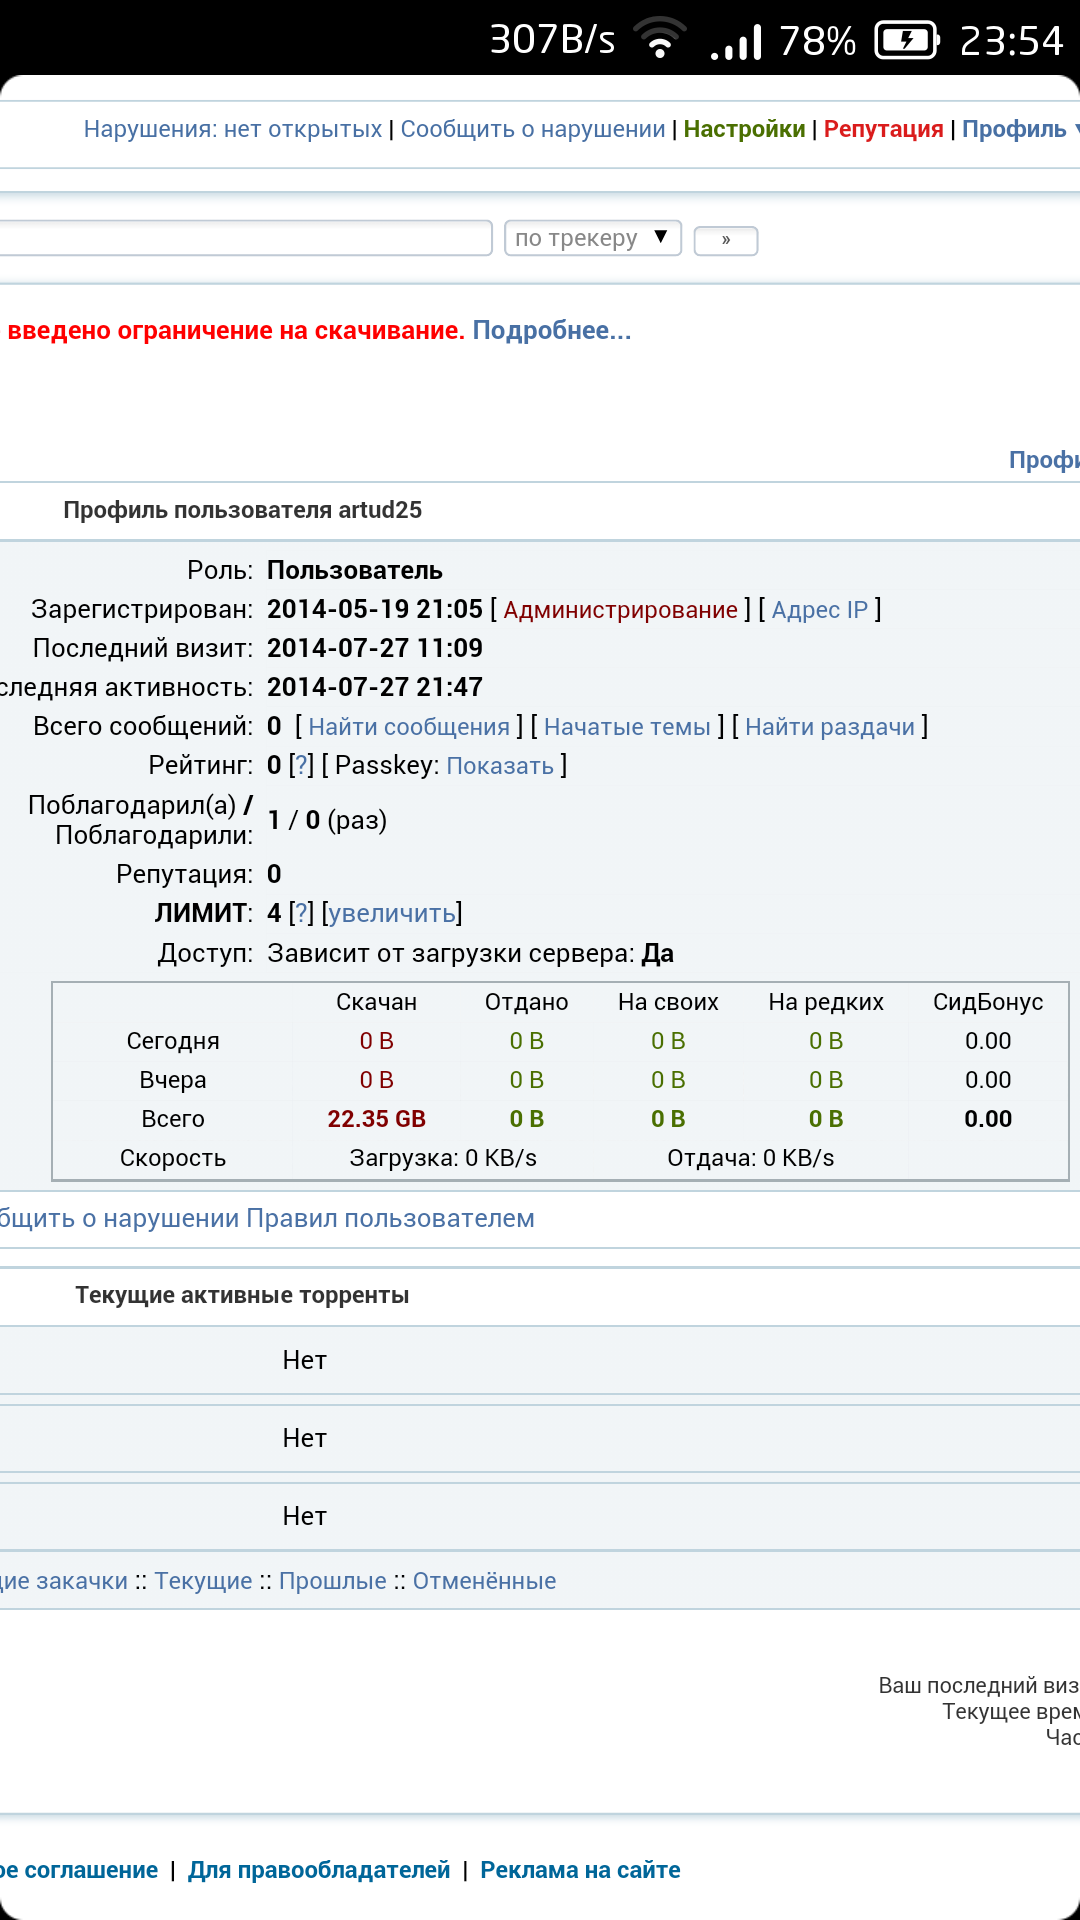1080x1920 pixels.
Task: Show the Passkey via 'Показать'
Action: (x=500, y=766)
